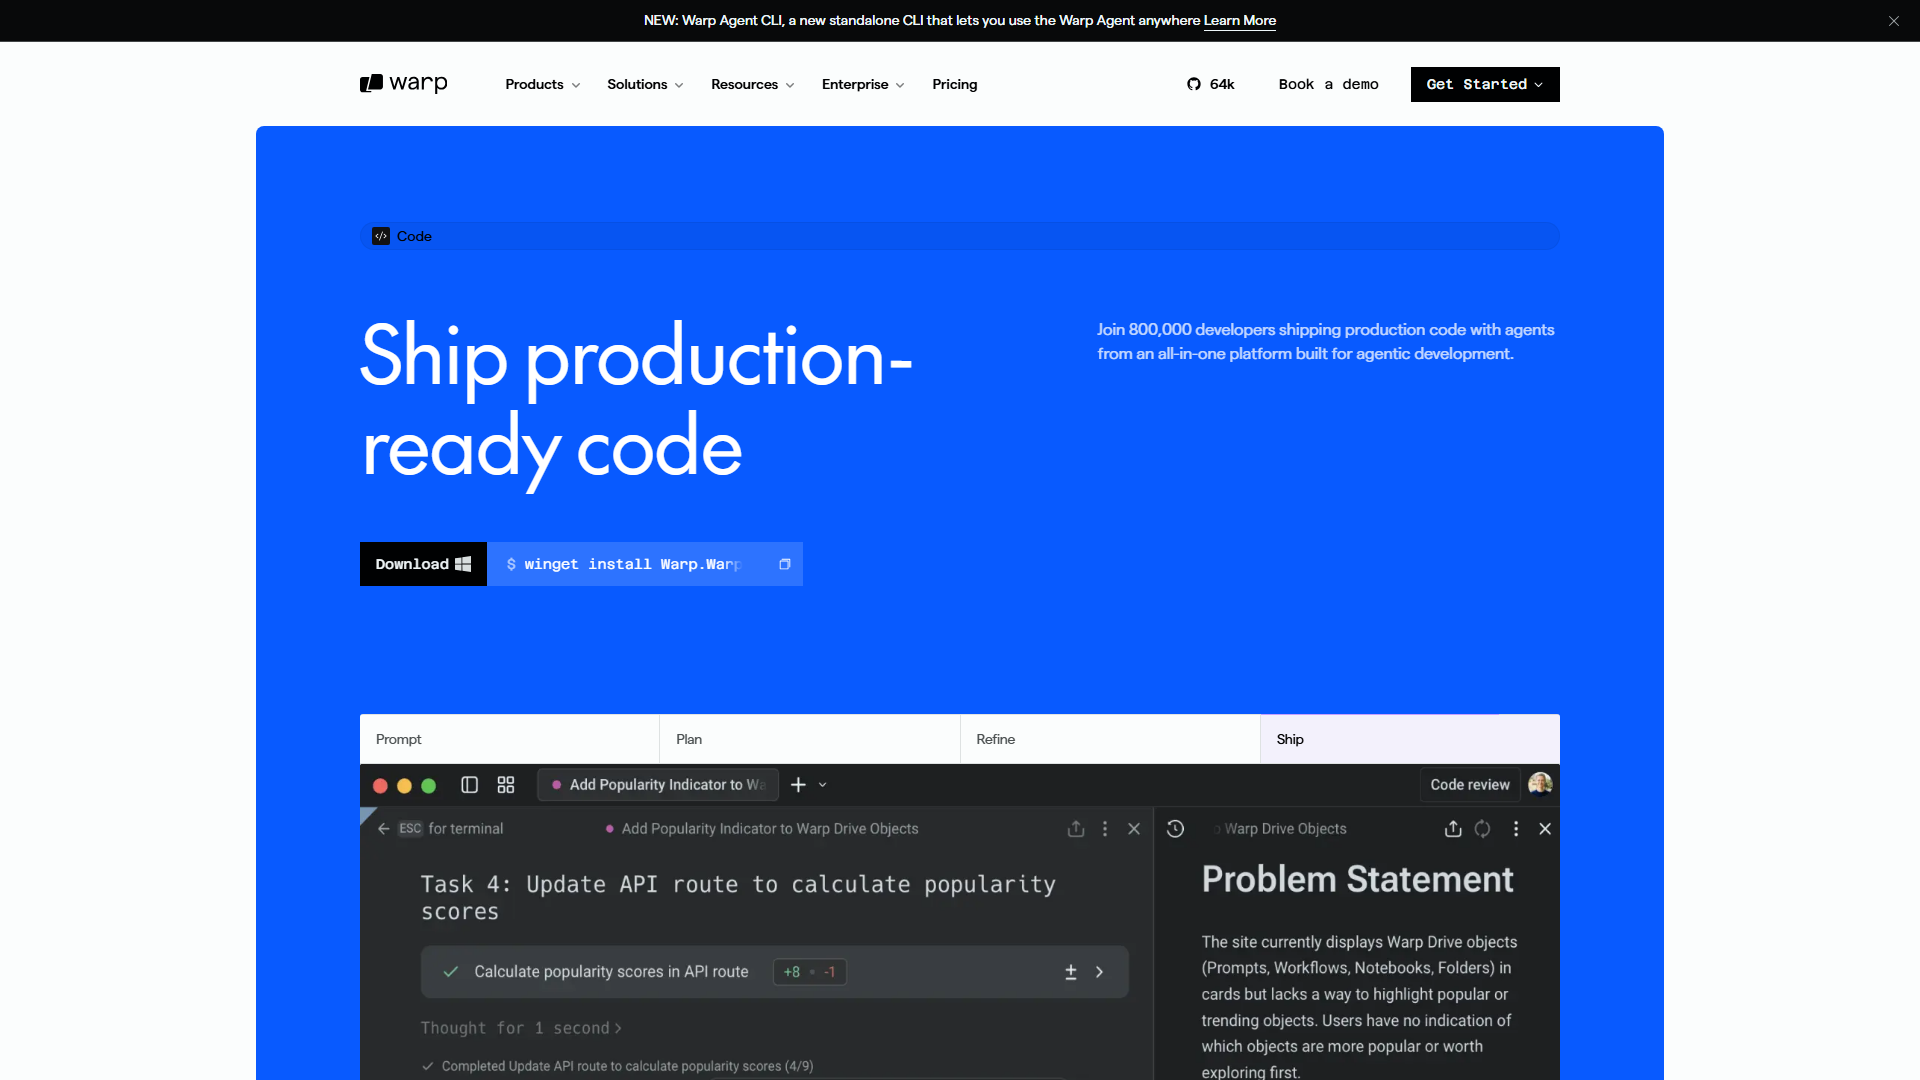
Task: Click the Windows logo on Download button
Action: (x=463, y=564)
